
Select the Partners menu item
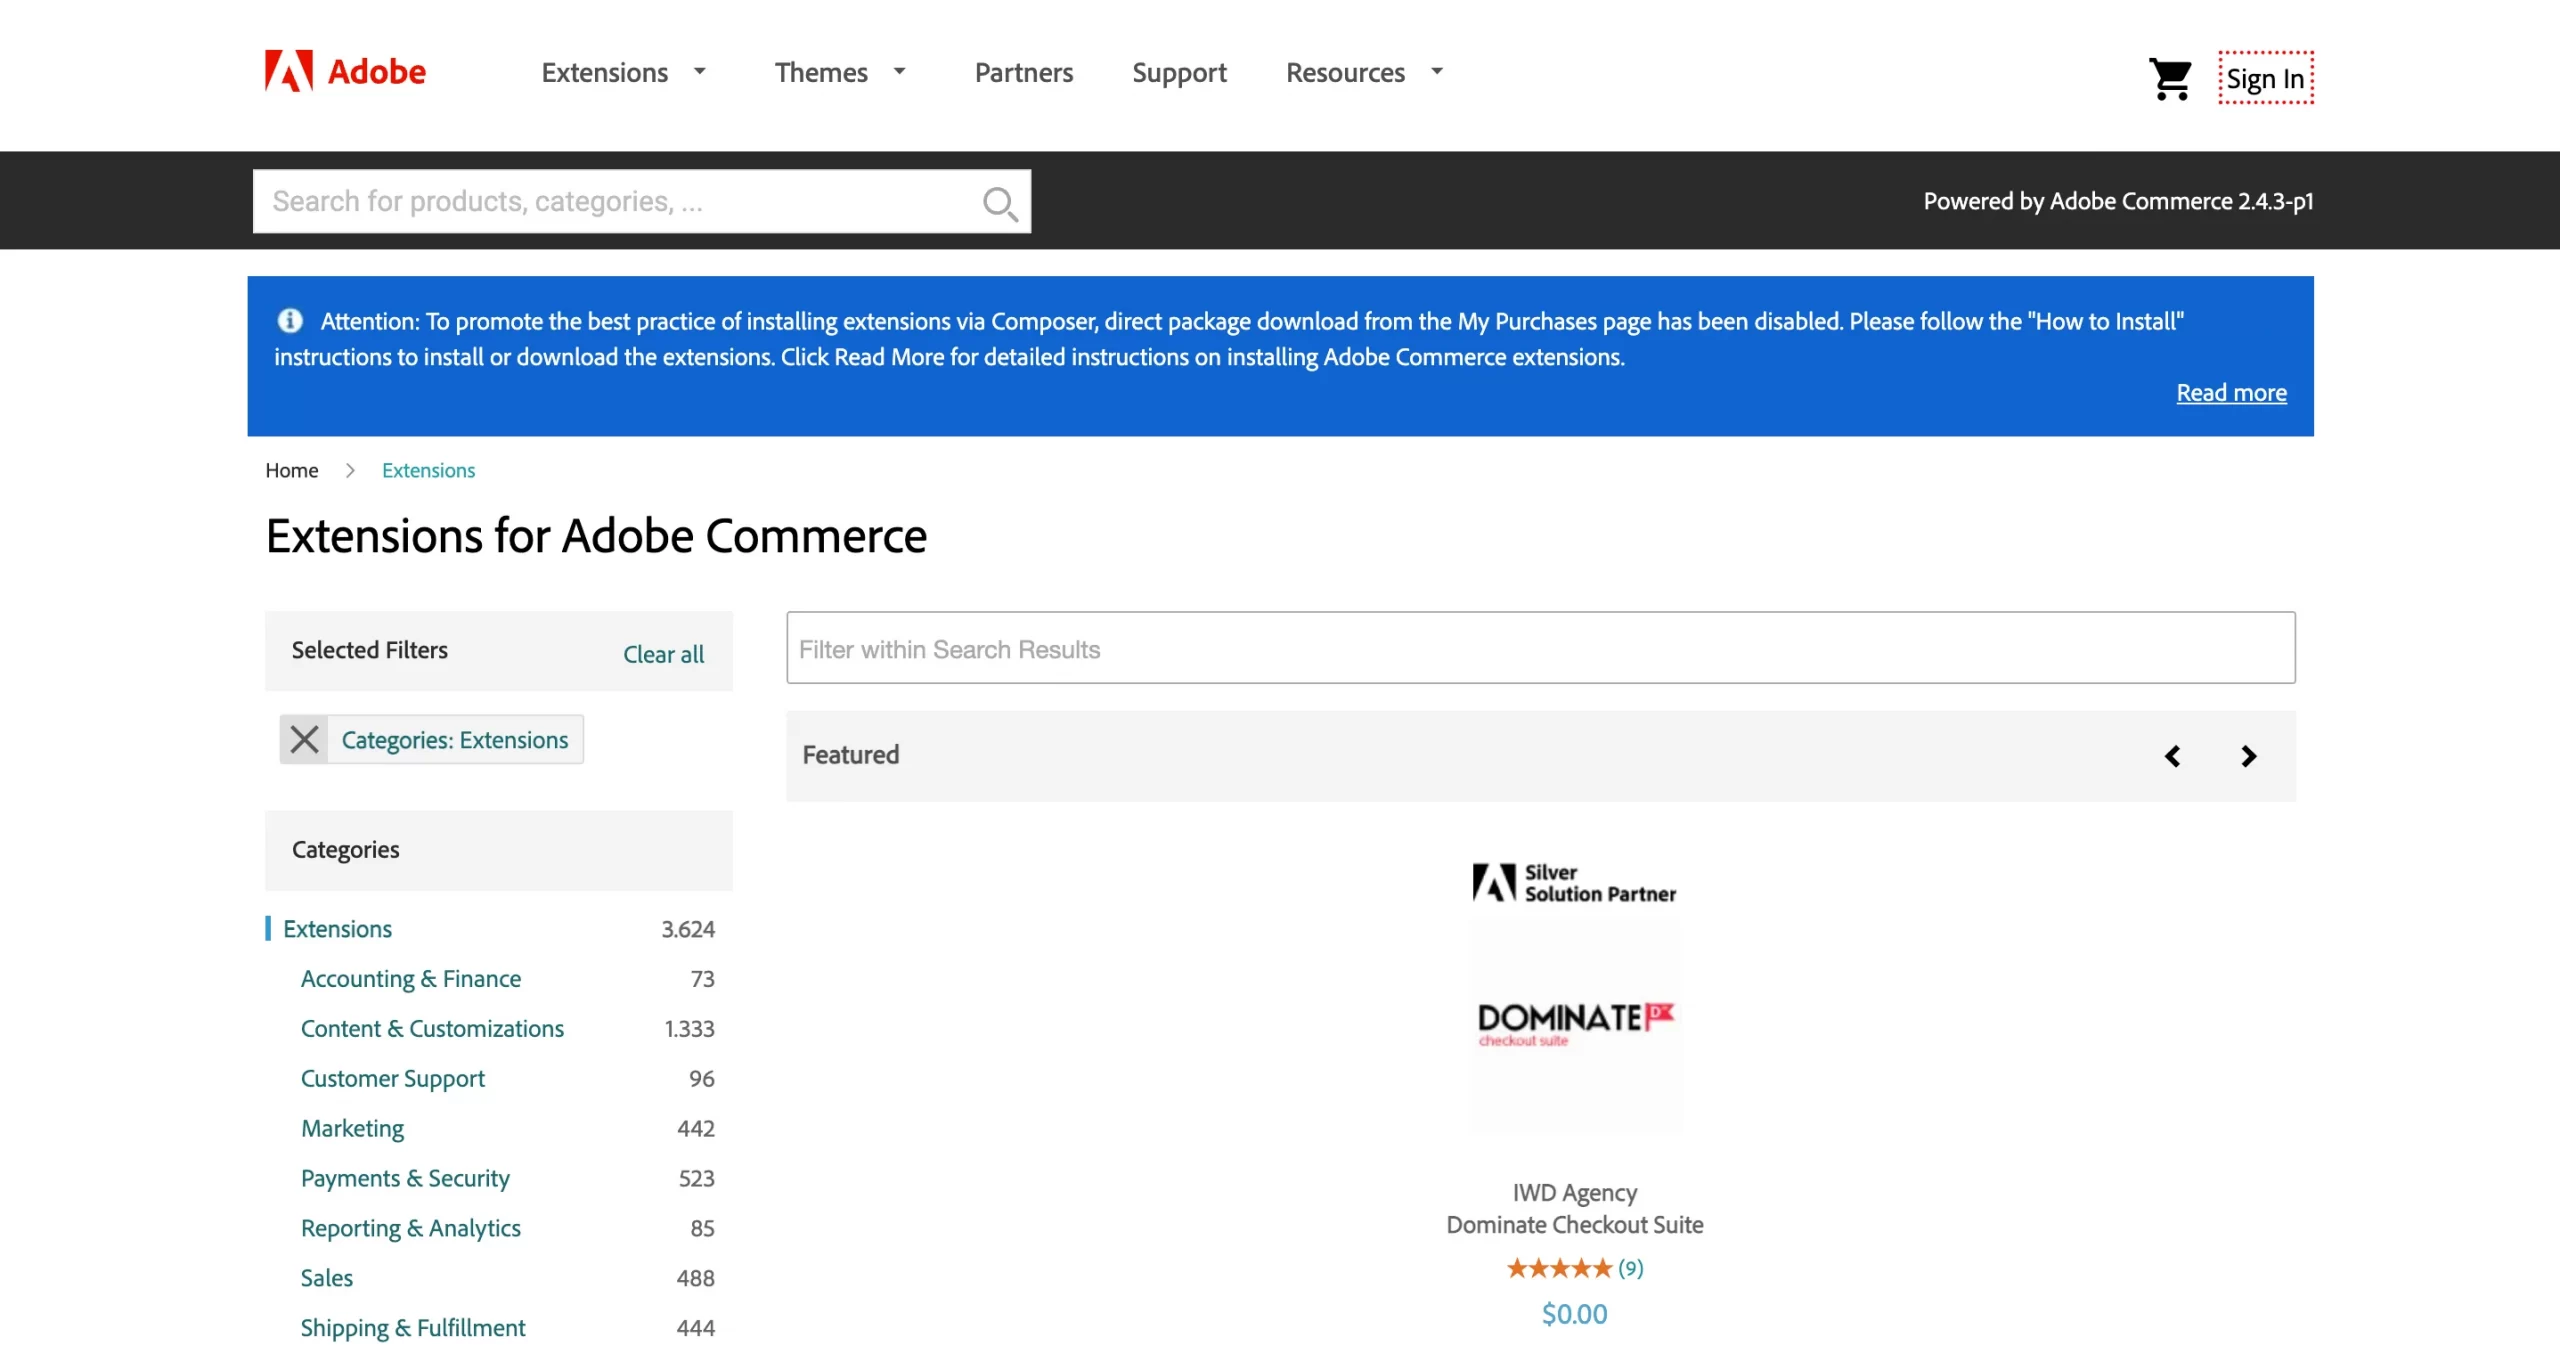[x=1023, y=72]
